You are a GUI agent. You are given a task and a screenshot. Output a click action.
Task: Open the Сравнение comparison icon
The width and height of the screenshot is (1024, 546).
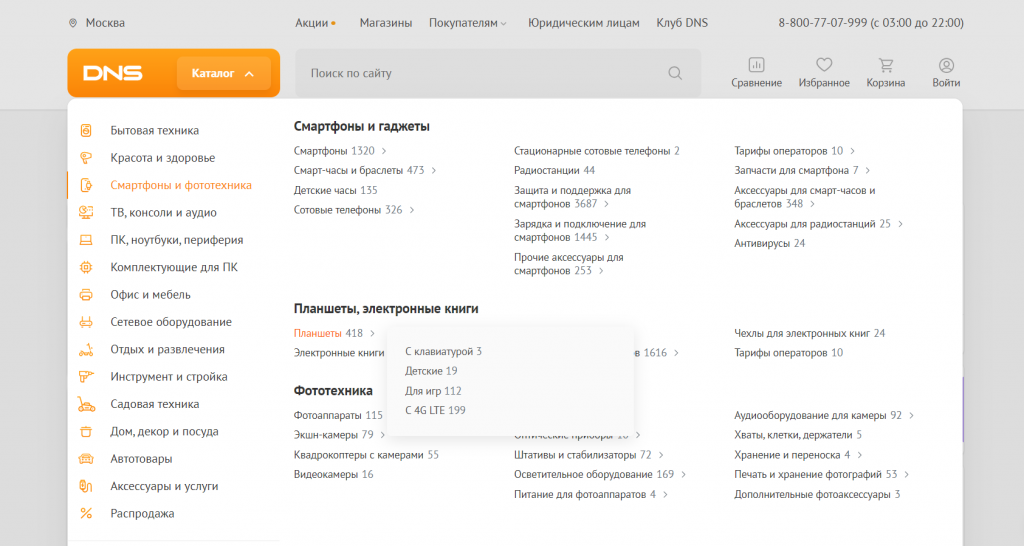tap(756, 65)
